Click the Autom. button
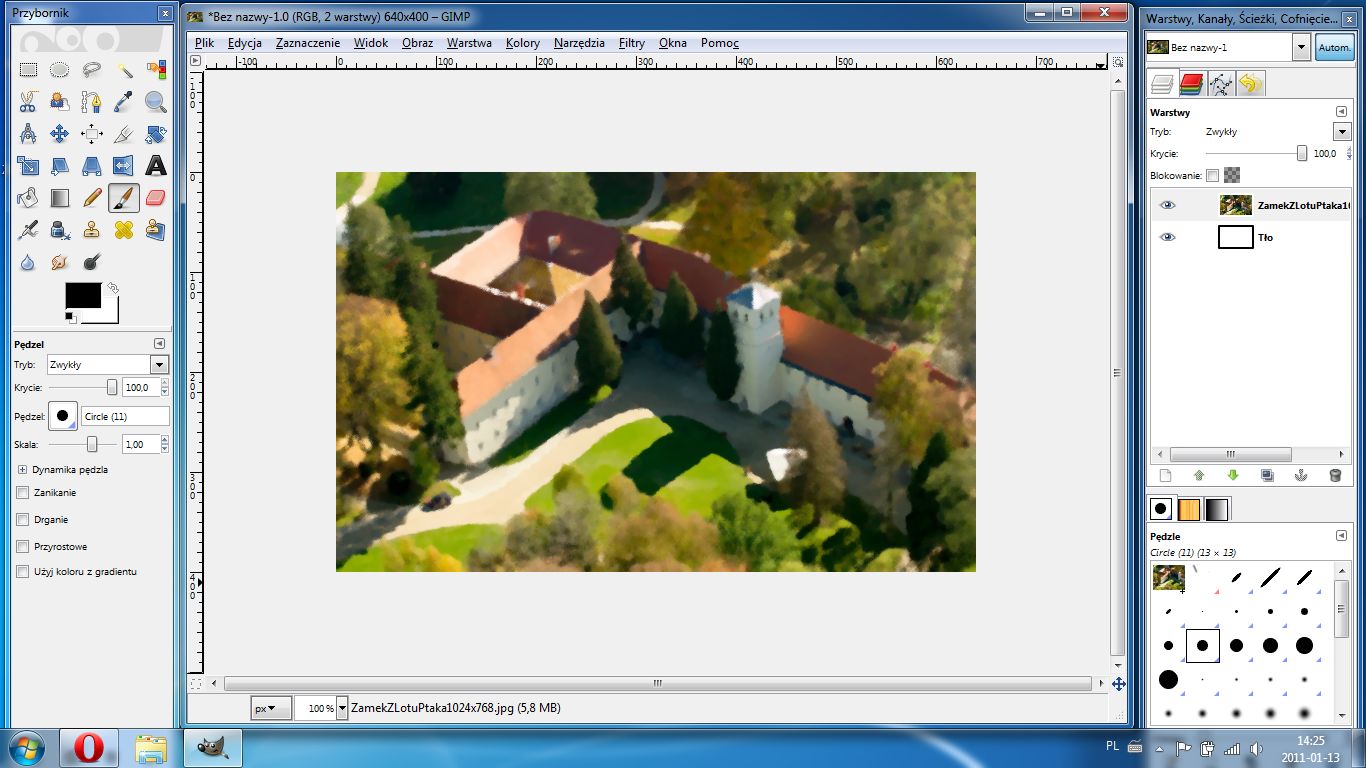The height and width of the screenshot is (768, 1366). pyautogui.click(x=1334, y=47)
